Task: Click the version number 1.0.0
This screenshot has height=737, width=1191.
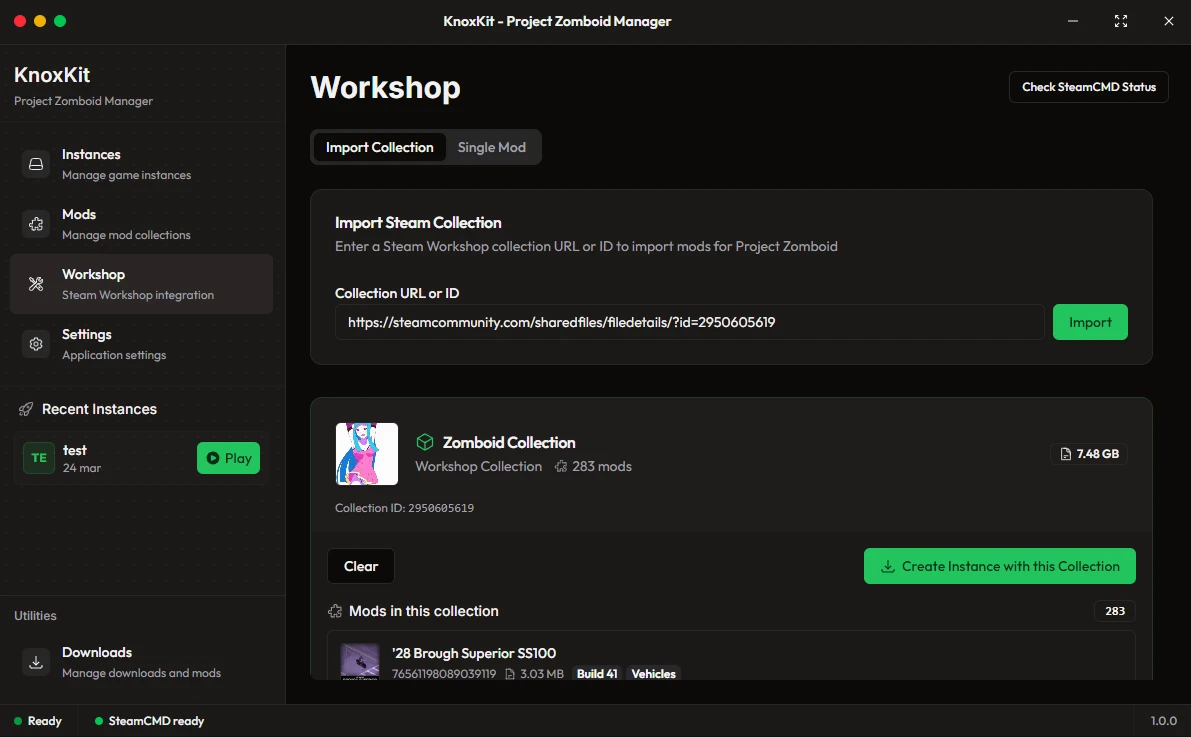Action: (1164, 721)
